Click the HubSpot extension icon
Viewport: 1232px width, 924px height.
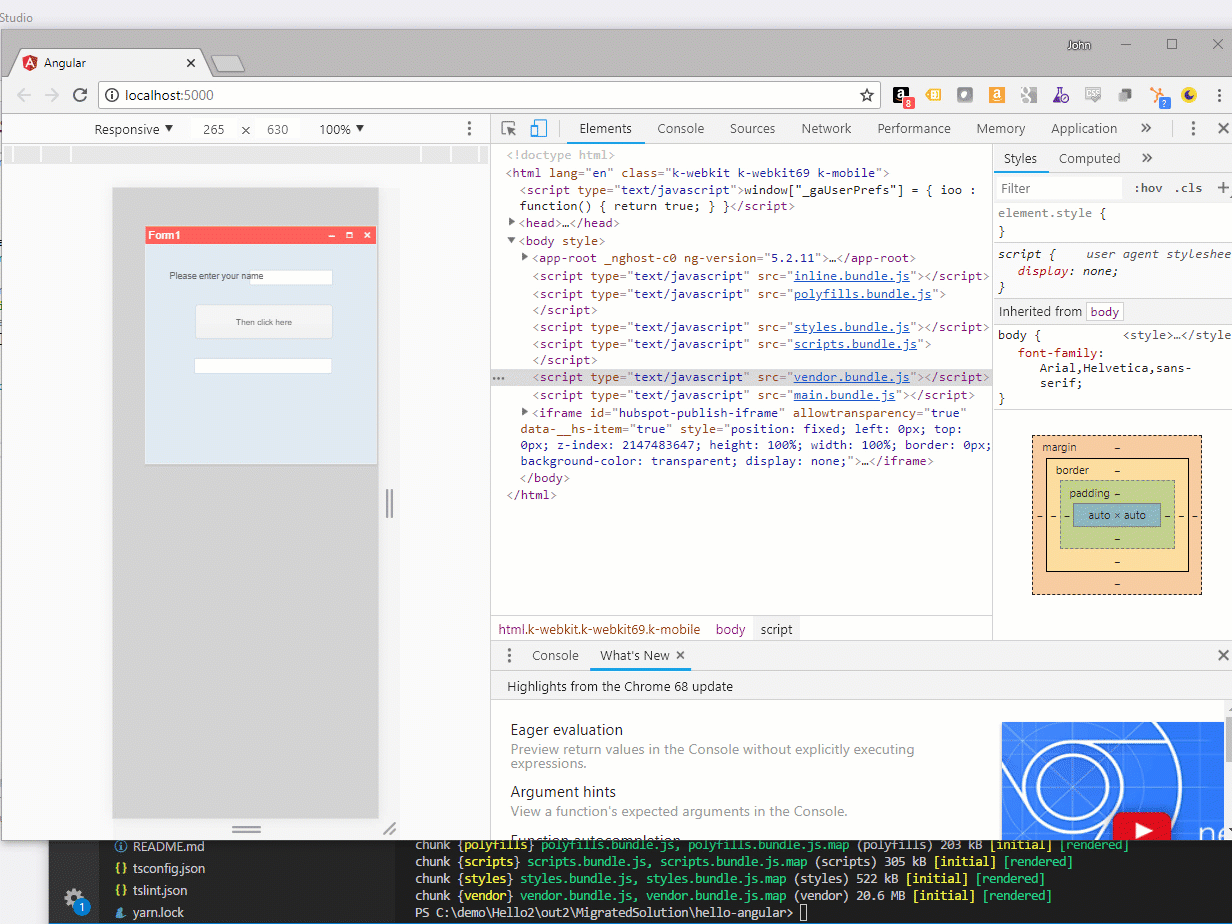[x=1158, y=96]
